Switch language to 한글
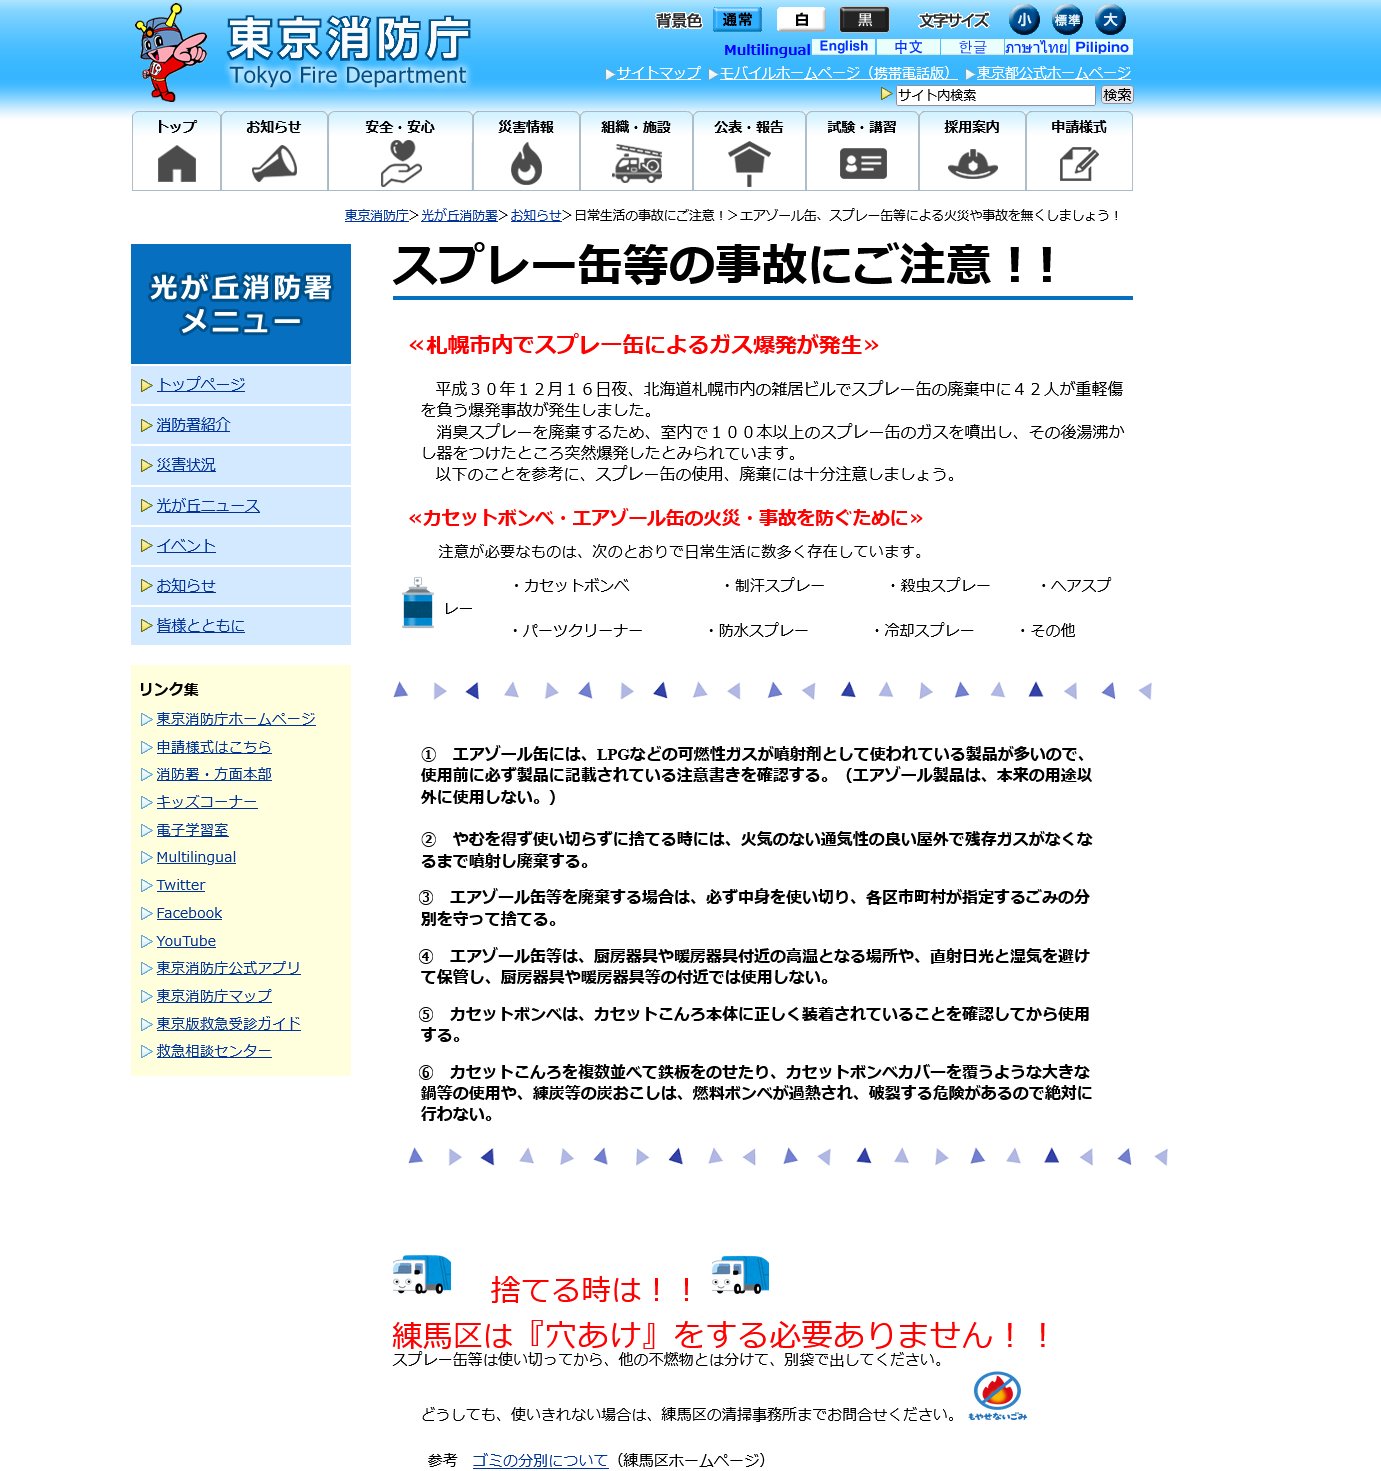Image resolution: width=1381 pixels, height=1471 pixels. point(972,47)
